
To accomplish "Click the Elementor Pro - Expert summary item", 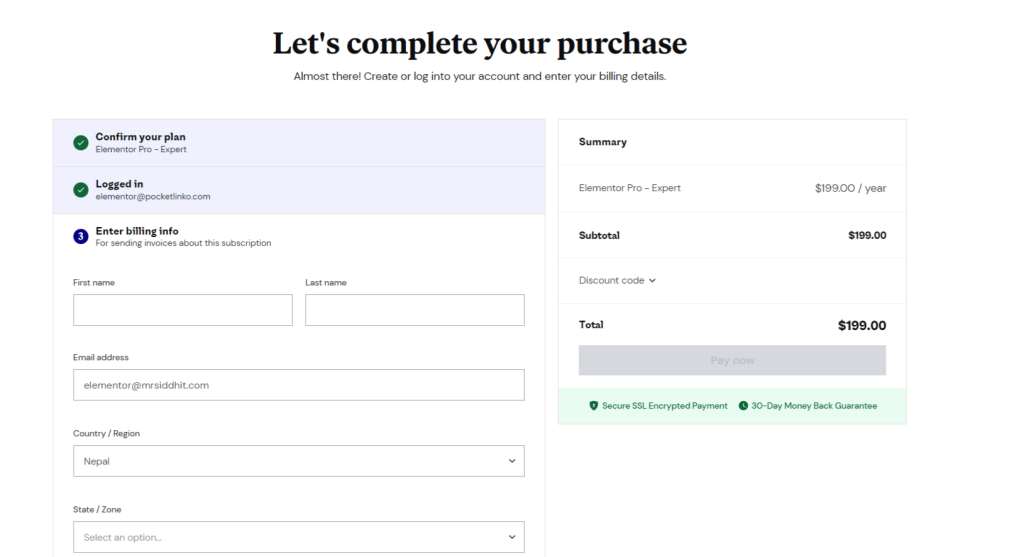I will click(630, 187).
